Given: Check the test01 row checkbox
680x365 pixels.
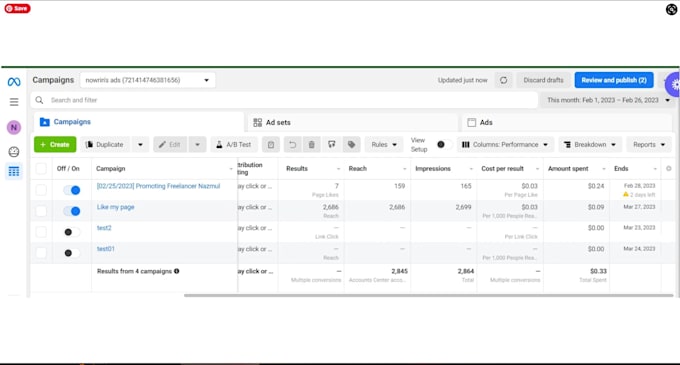Looking at the screenshot, I should (x=41, y=253).
